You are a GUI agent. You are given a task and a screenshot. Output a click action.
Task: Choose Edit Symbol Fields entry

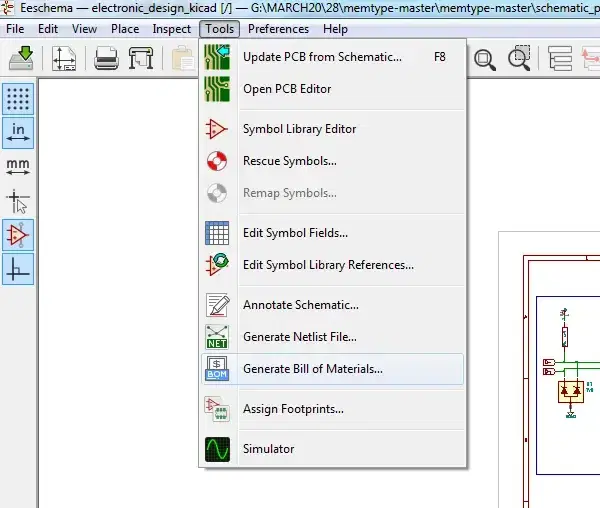(332, 233)
